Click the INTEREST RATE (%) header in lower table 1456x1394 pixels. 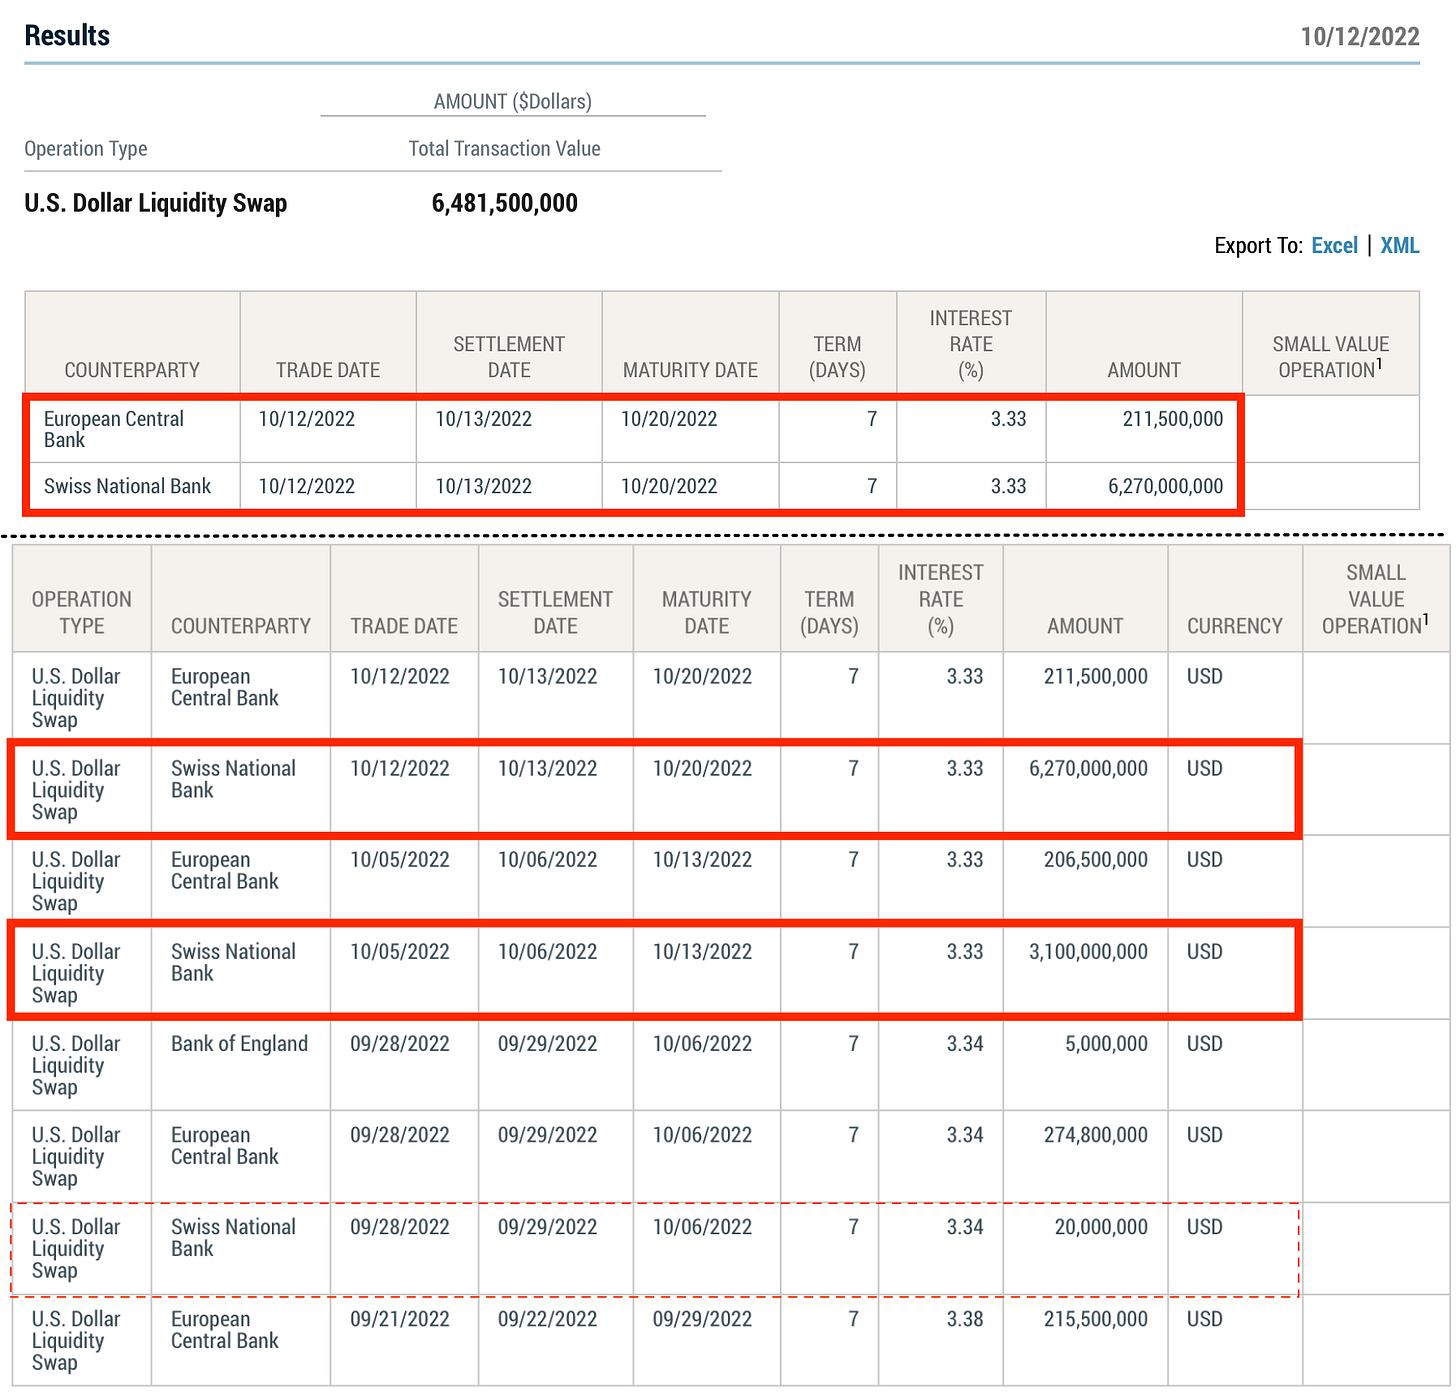coord(941,599)
